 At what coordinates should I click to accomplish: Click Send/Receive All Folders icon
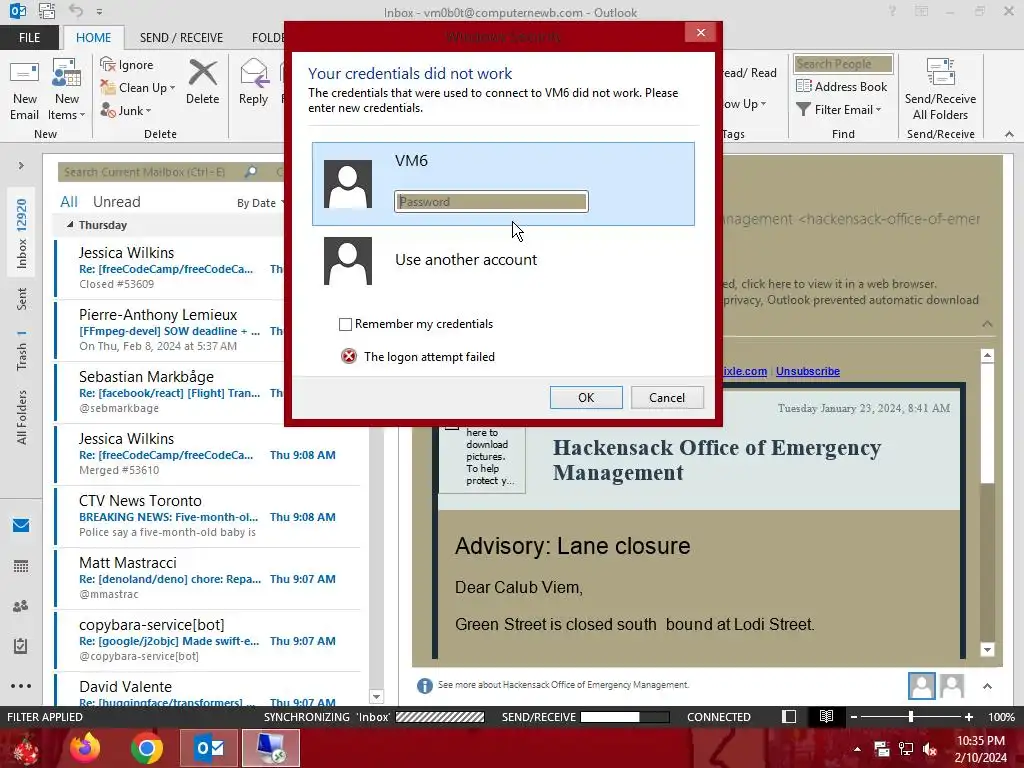[x=940, y=73]
